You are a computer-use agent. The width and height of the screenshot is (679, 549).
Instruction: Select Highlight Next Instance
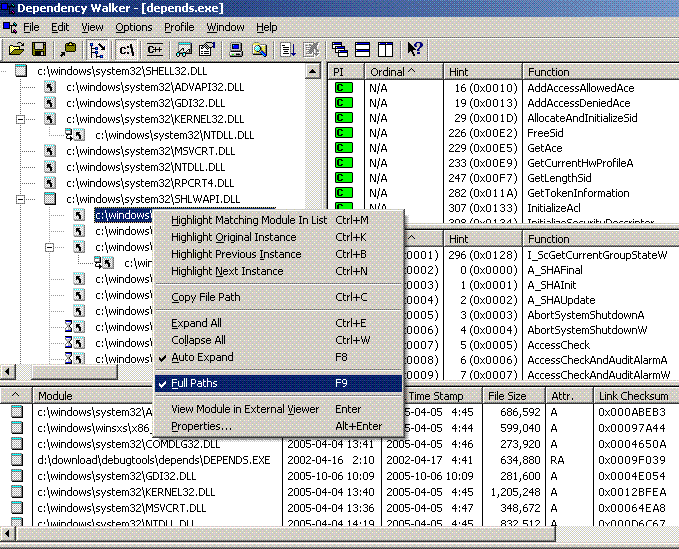pyautogui.click(x=278, y=271)
